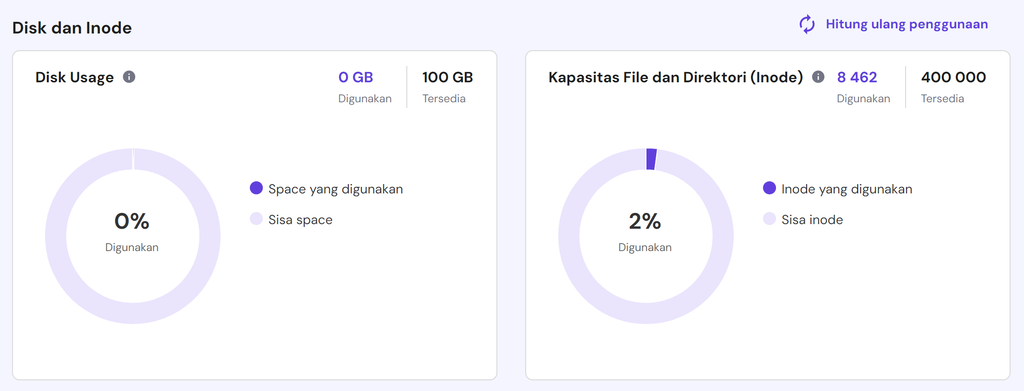Click Tersedia label under 400 000
The width and height of the screenshot is (1024, 391).
[942, 99]
